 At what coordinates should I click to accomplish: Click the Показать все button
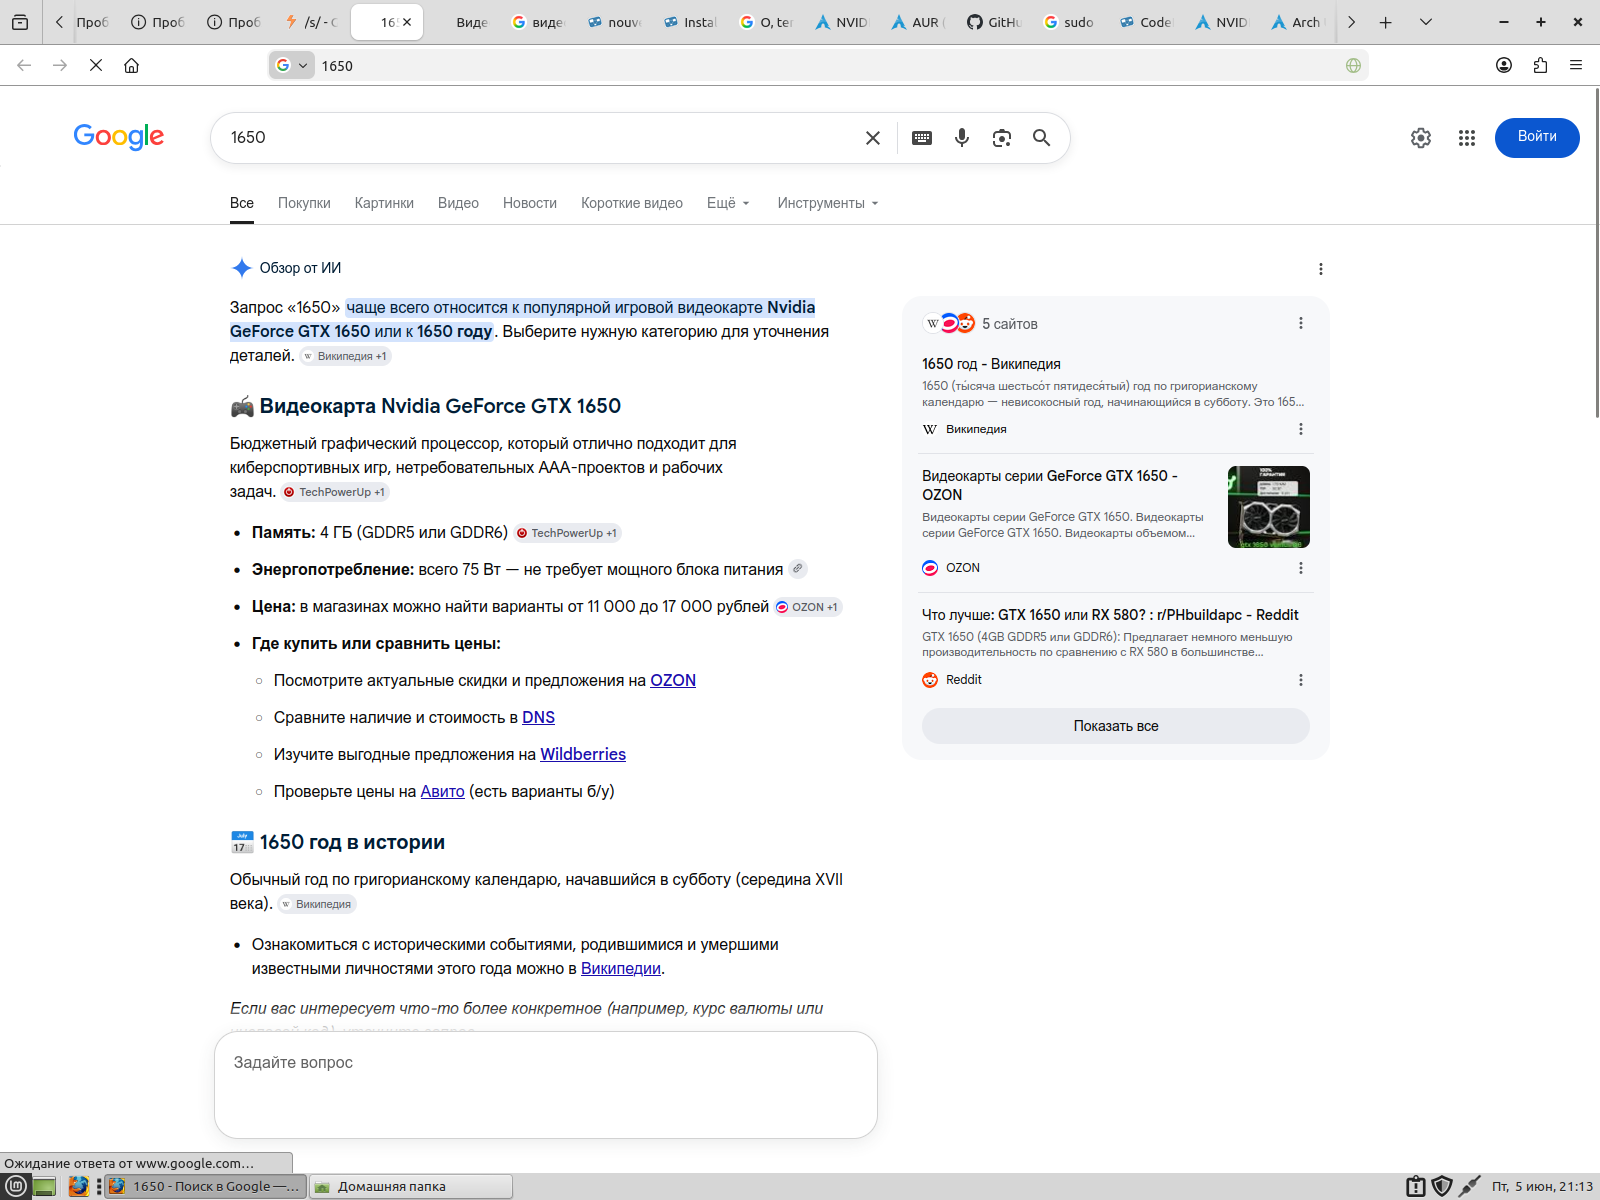1116,726
